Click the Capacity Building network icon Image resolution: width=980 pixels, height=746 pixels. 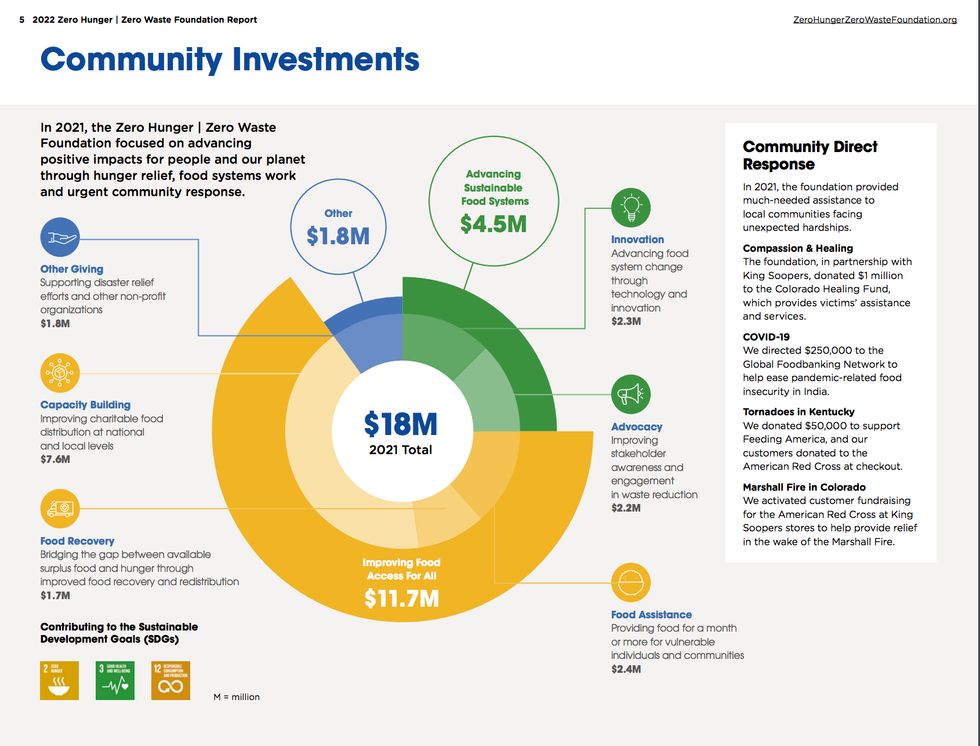(59, 372)
